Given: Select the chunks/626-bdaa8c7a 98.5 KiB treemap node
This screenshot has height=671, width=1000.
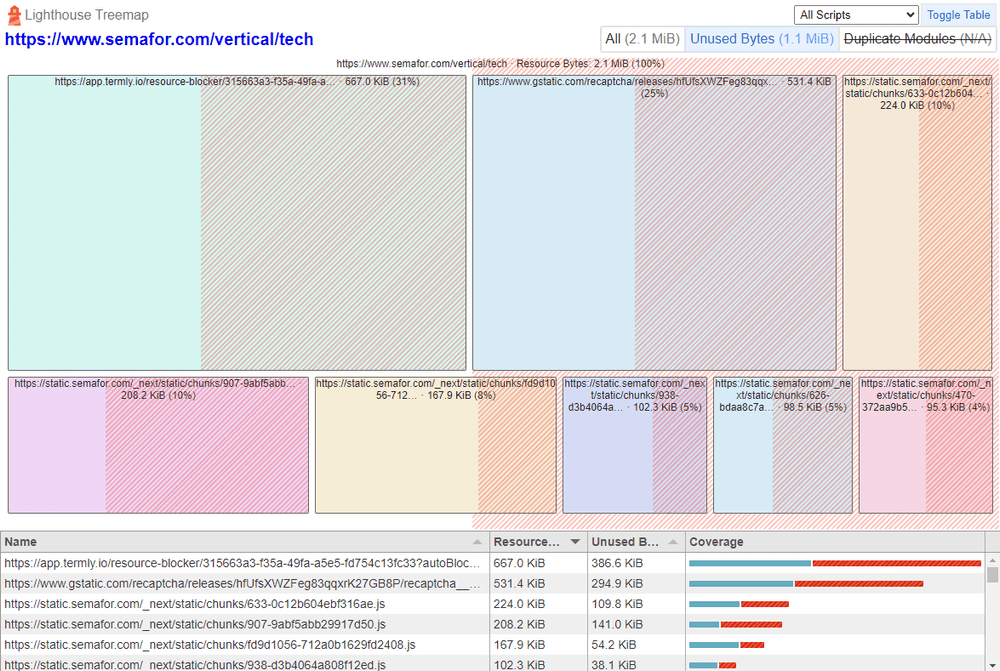Looking at the screenshot, I should click(x=783, y=445).
